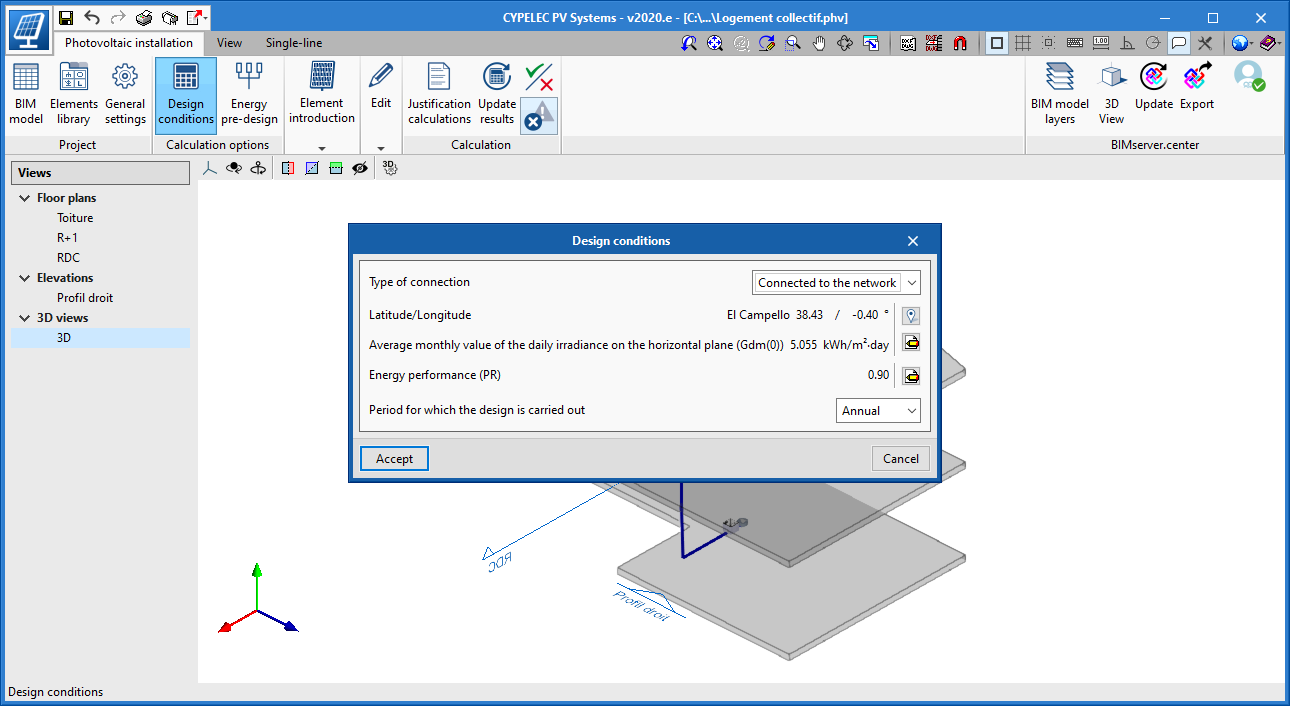Collapse the Elevations tree group
This screenshot has width=1290, height=706.
(x=24, y=278)
